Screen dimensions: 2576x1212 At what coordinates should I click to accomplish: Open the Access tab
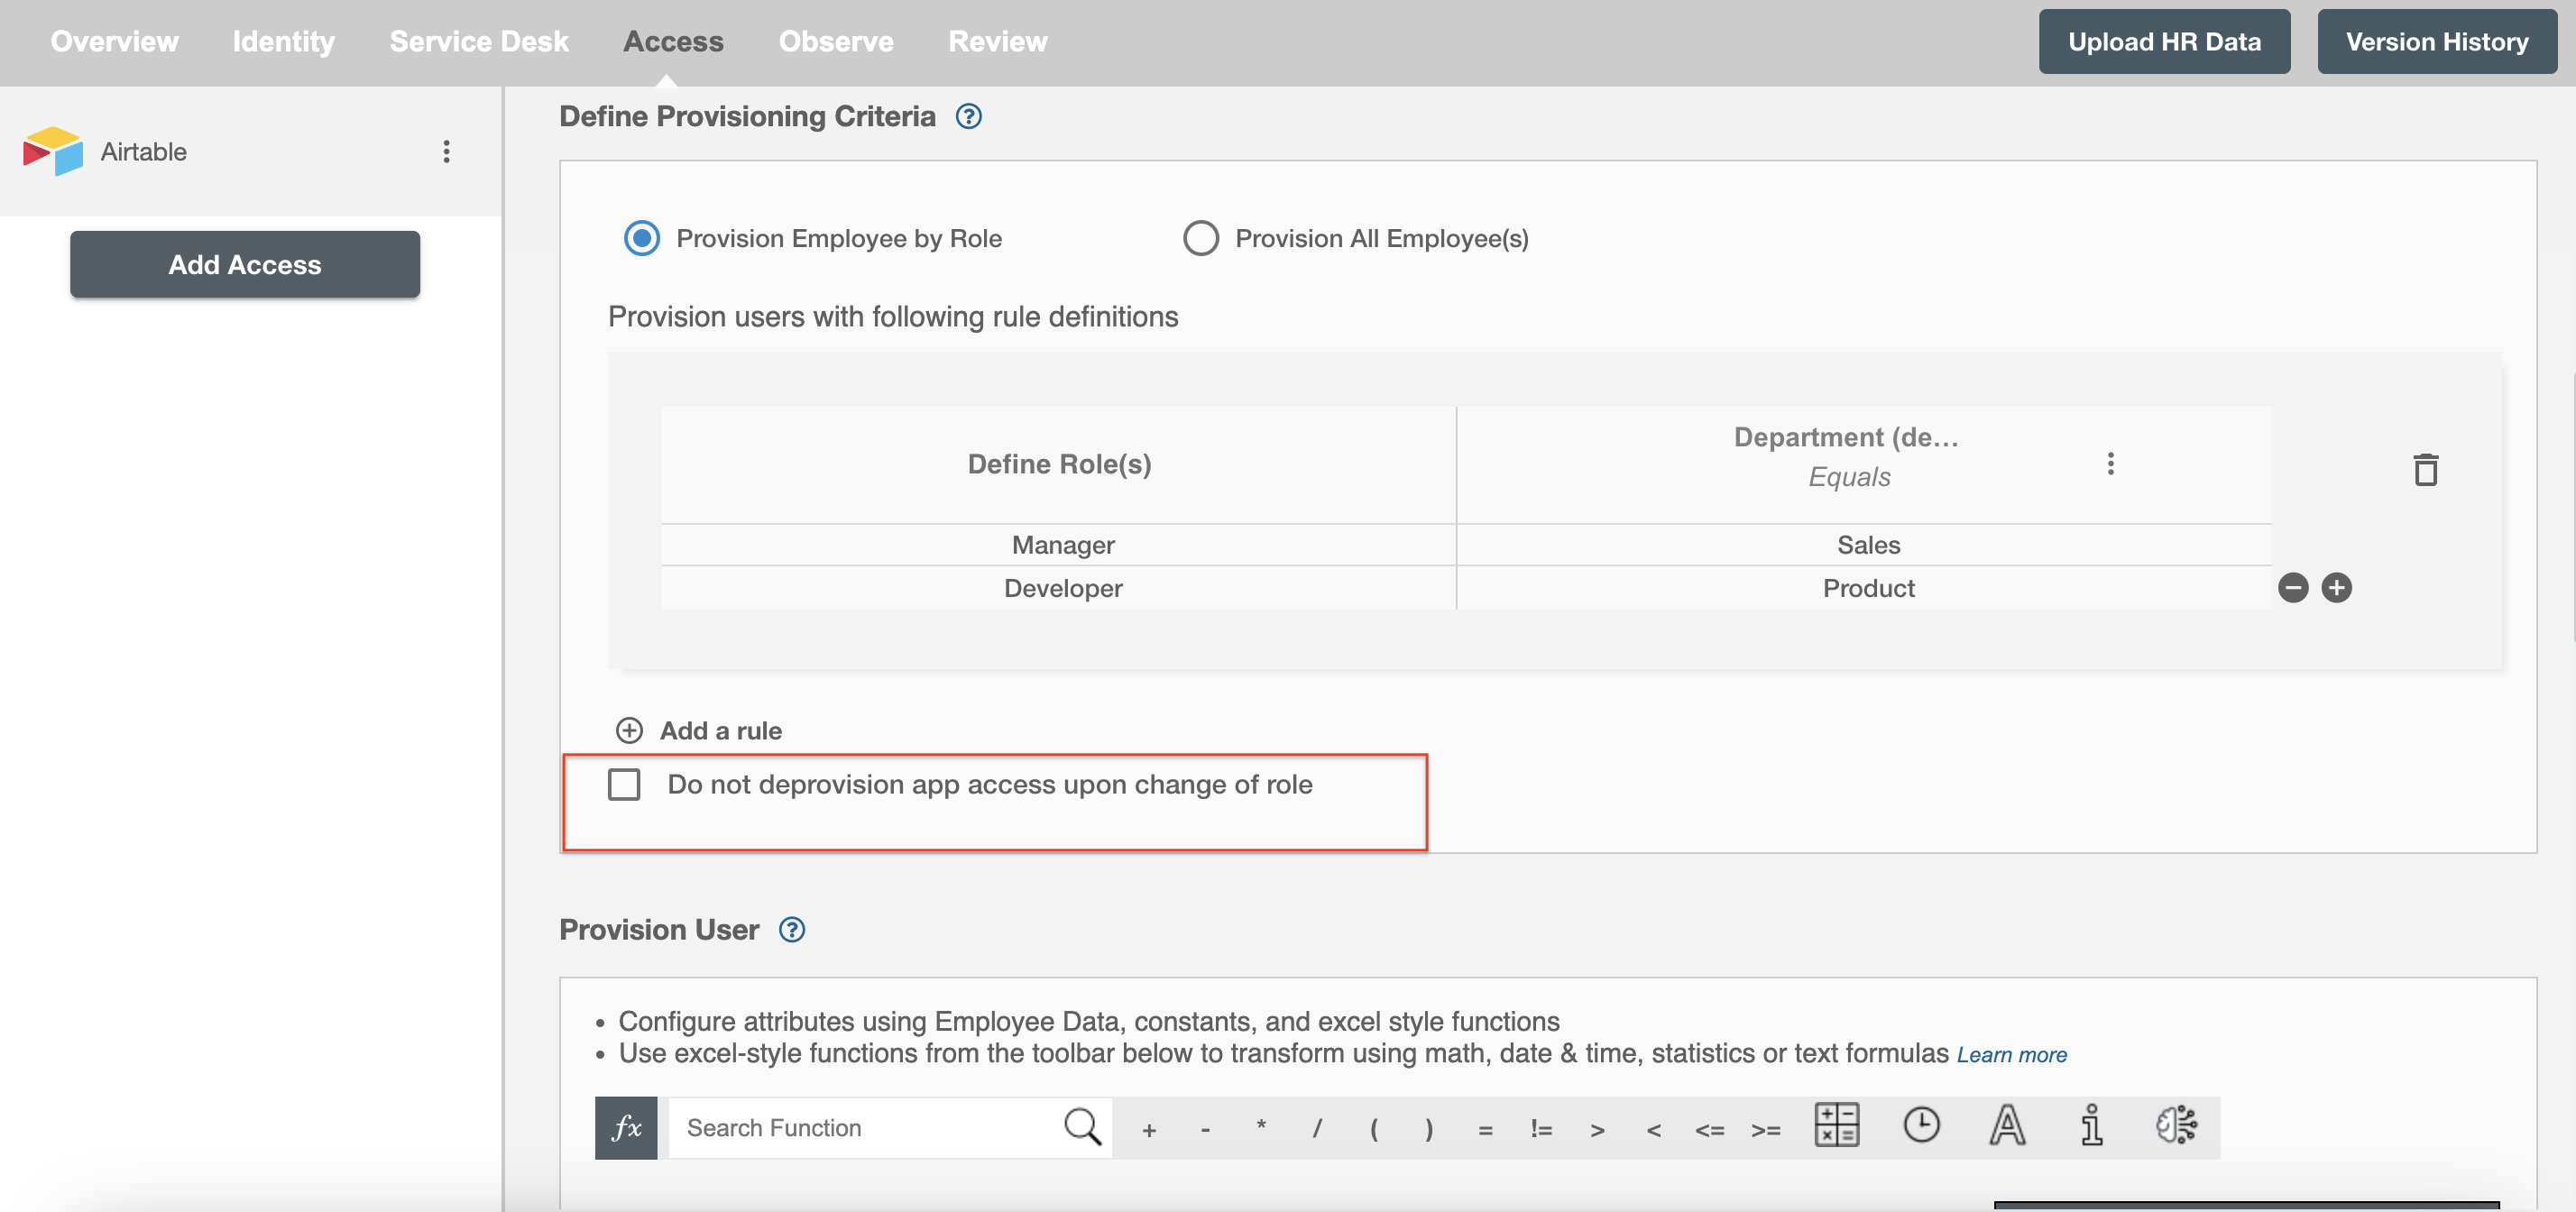tap(673, 41)
